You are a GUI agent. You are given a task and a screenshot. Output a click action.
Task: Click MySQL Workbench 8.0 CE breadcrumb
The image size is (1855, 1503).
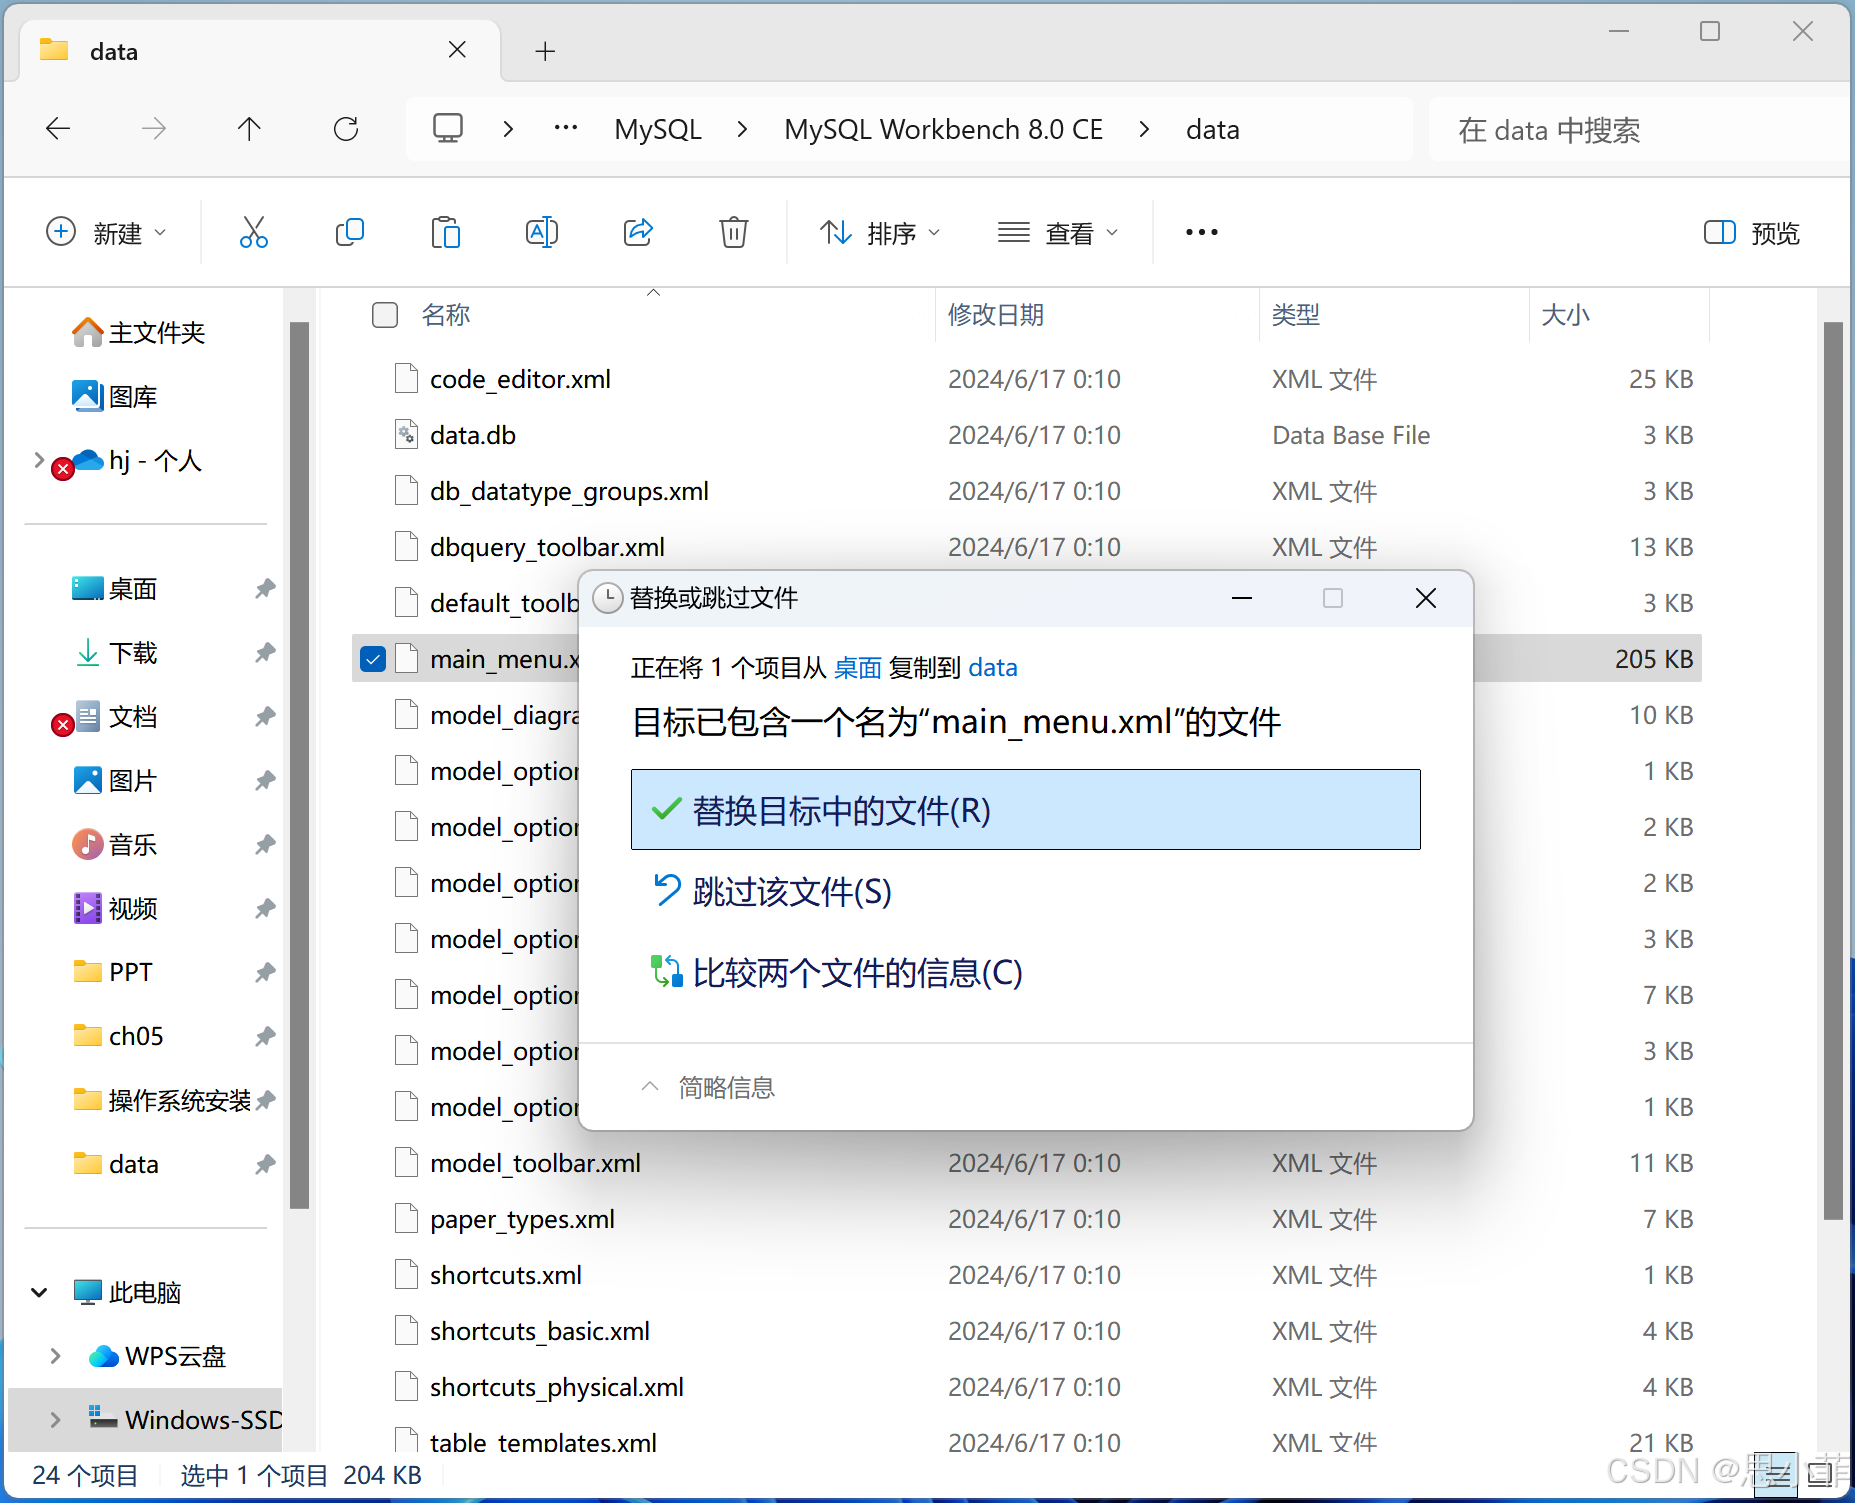click(943, 129)
